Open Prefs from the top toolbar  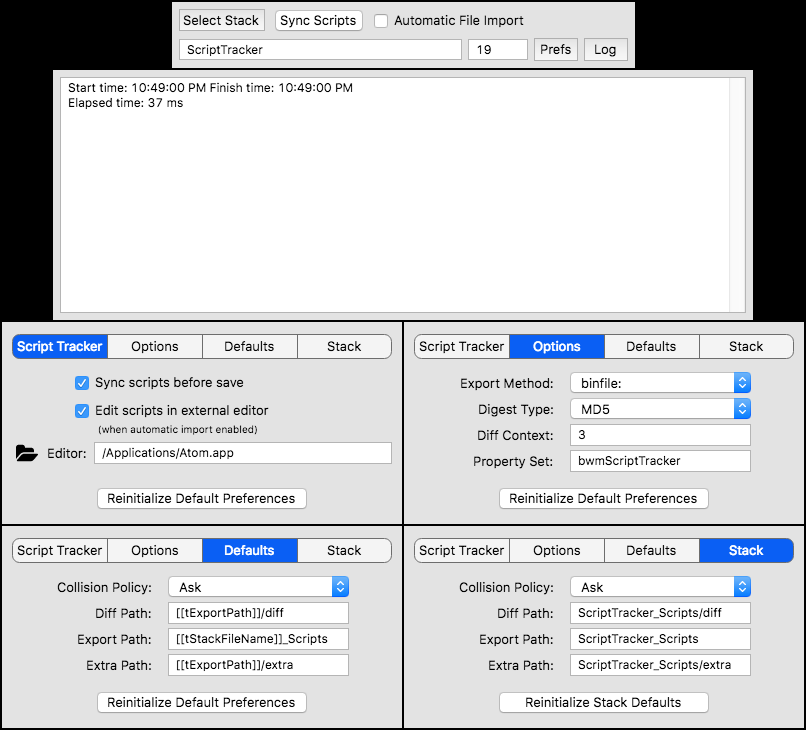[555, 49]
